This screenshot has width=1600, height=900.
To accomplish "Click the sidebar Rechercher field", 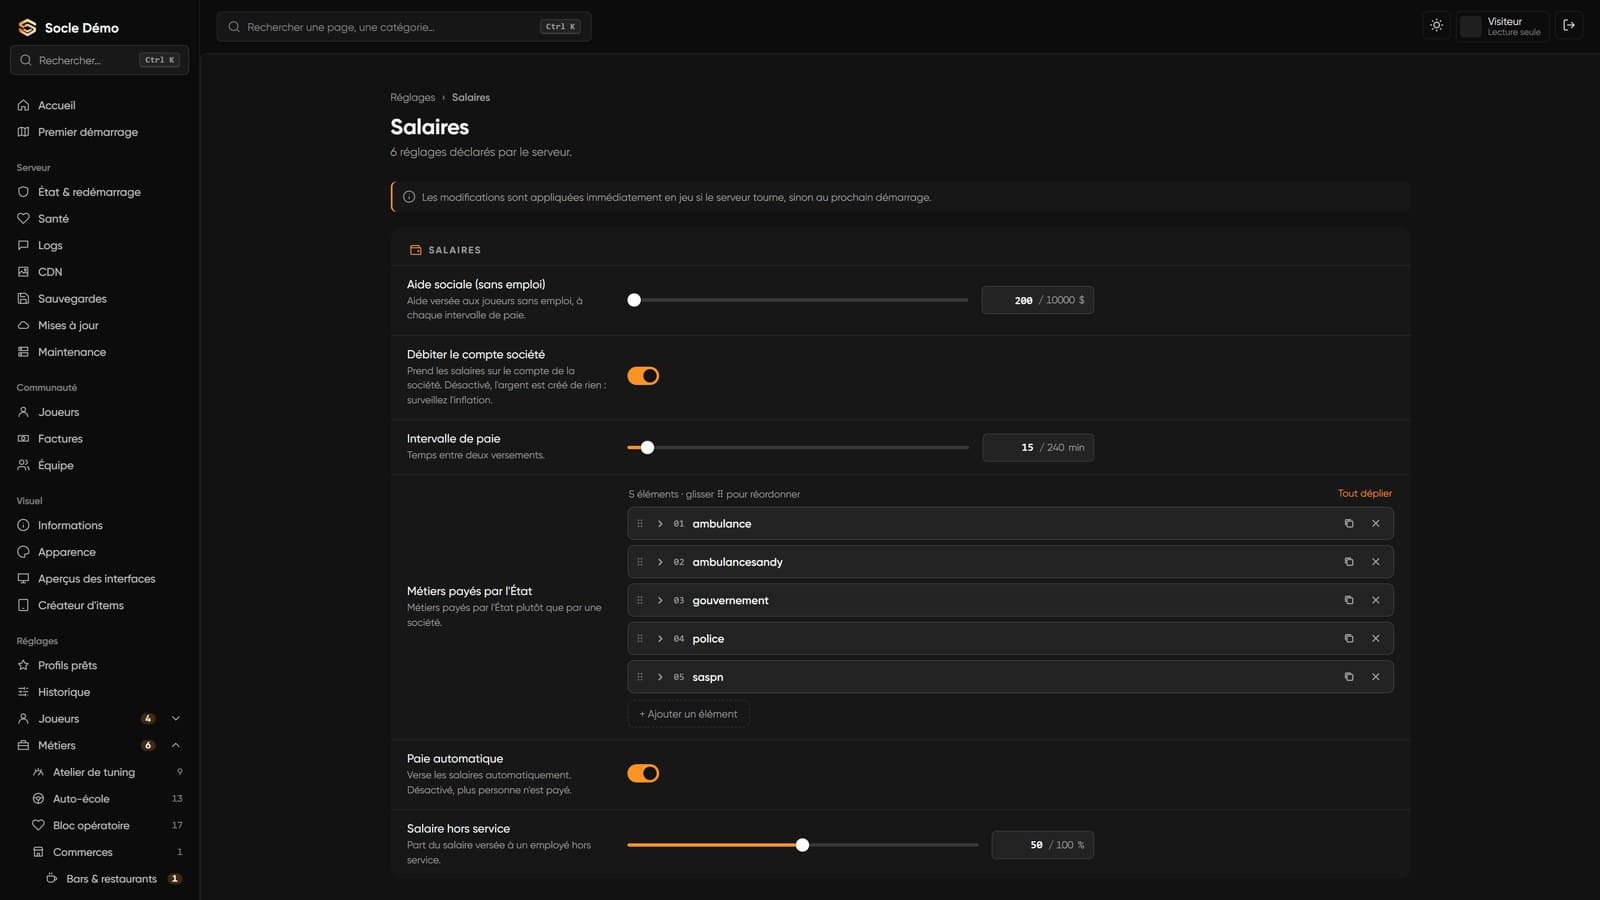I will point(99,60).
